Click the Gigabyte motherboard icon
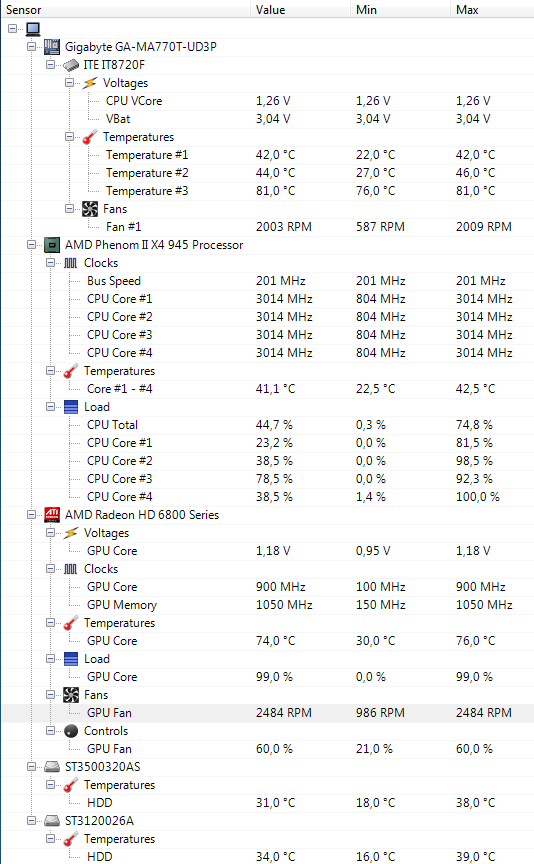 [x=52, y=47]
